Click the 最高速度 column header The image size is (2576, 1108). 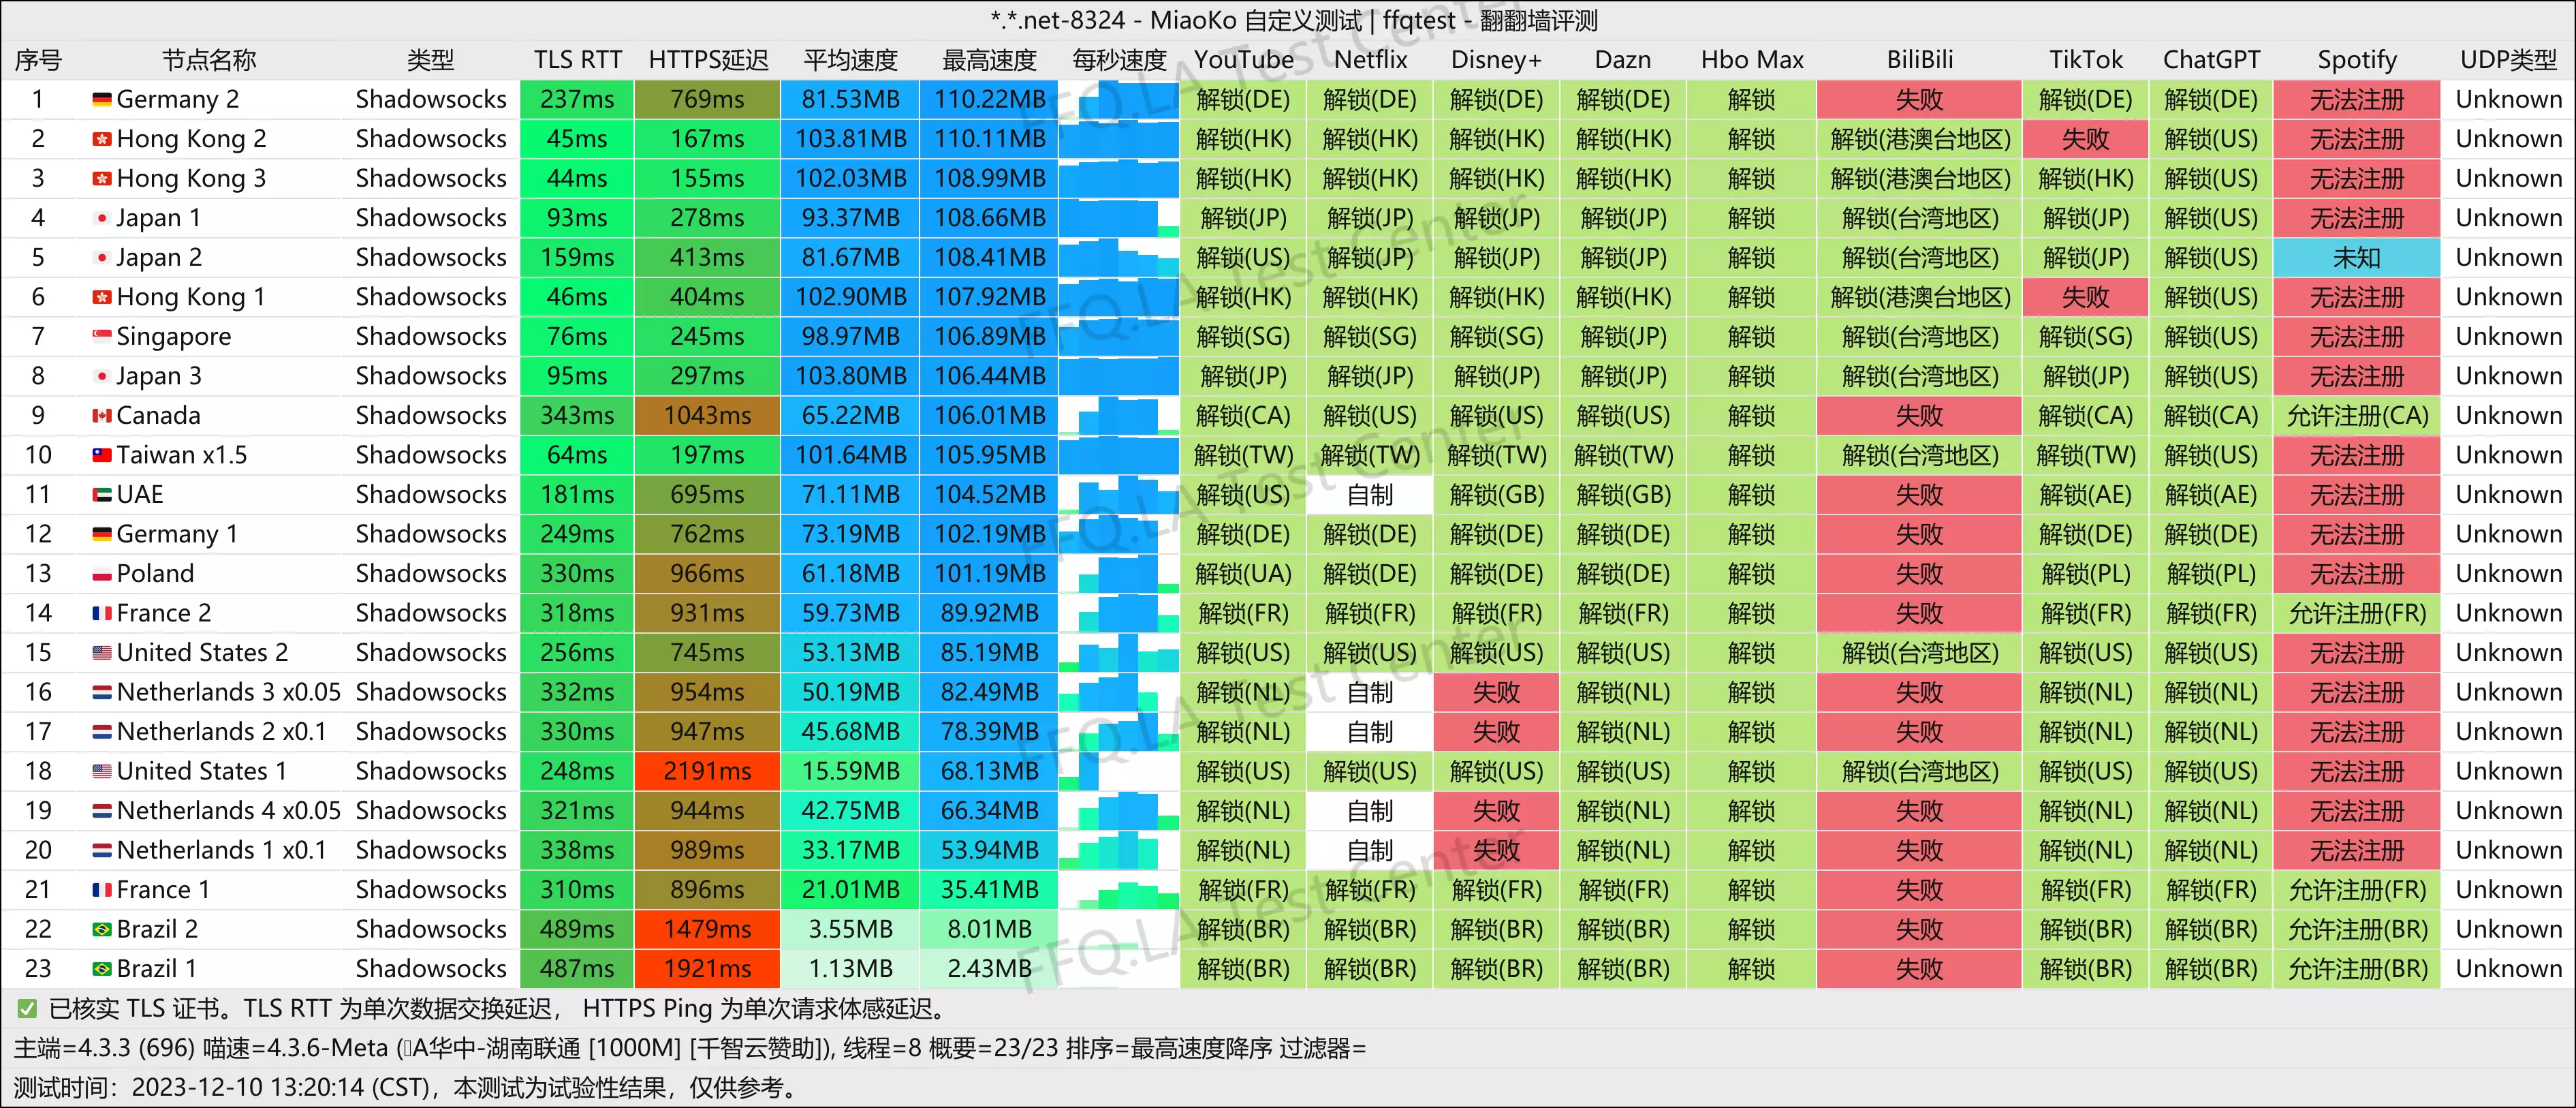988,60
